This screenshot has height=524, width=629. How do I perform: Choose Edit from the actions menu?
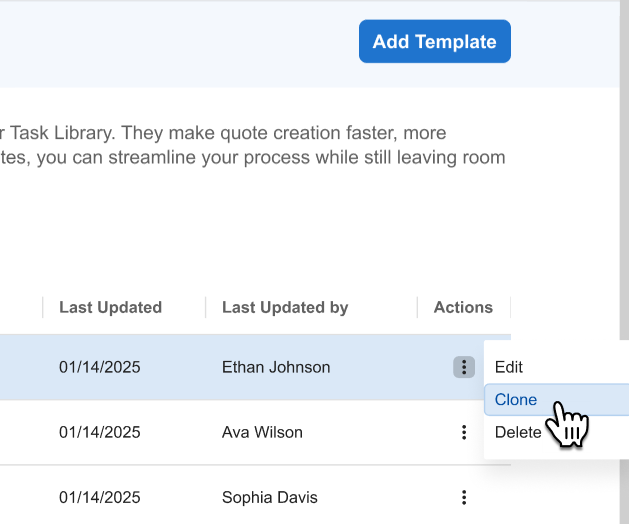coord(509,367)
